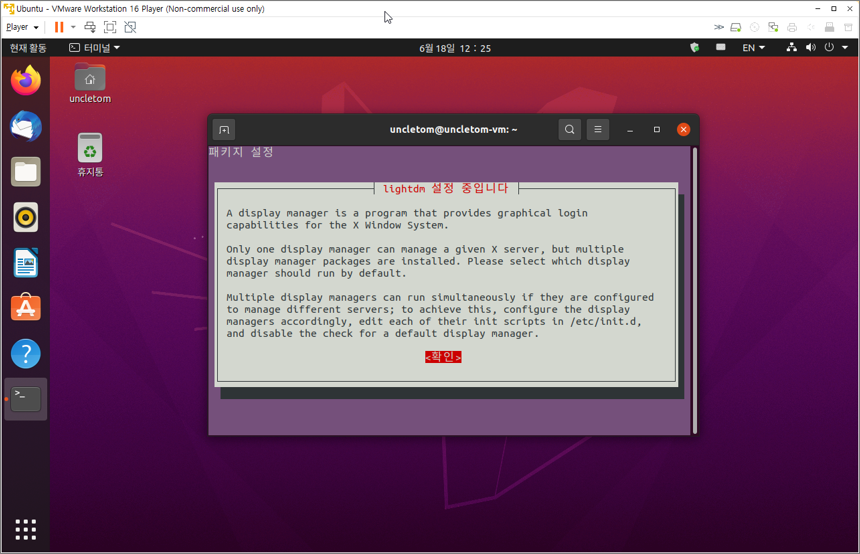
Task: Click the VMware CD/DVD device icon
Action: coord(754,27)
